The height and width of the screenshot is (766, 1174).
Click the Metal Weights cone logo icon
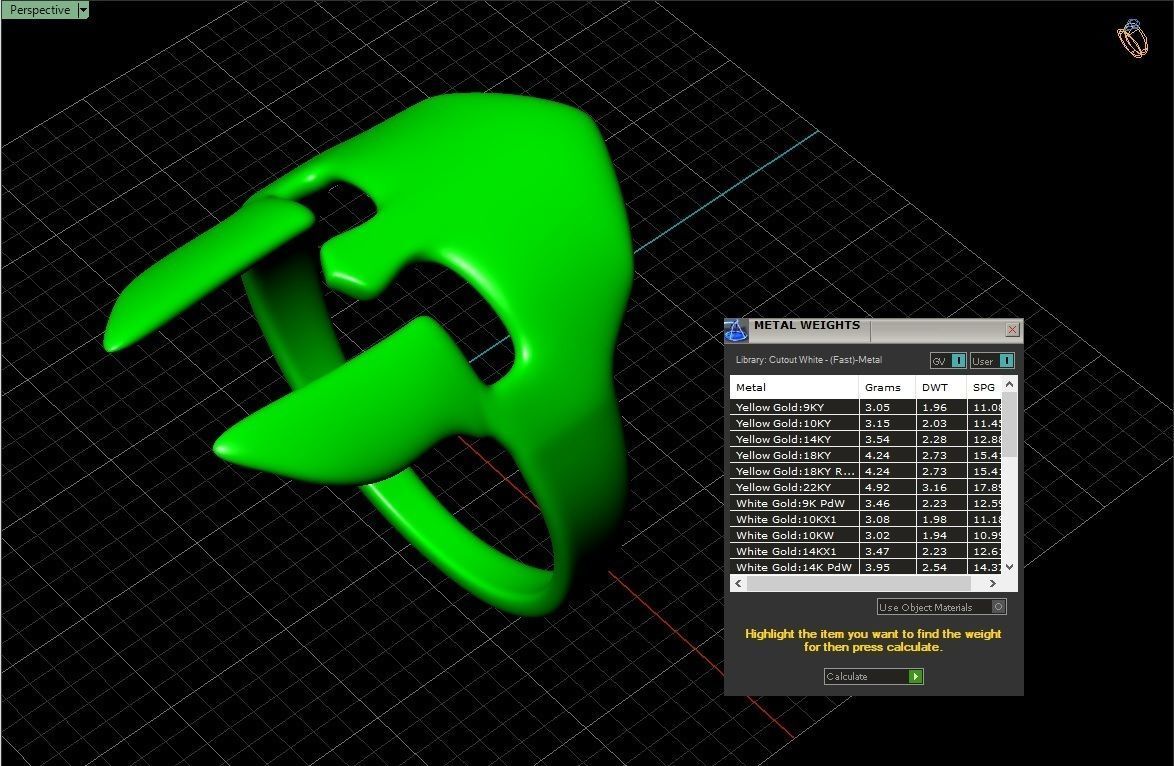point(735,330)
